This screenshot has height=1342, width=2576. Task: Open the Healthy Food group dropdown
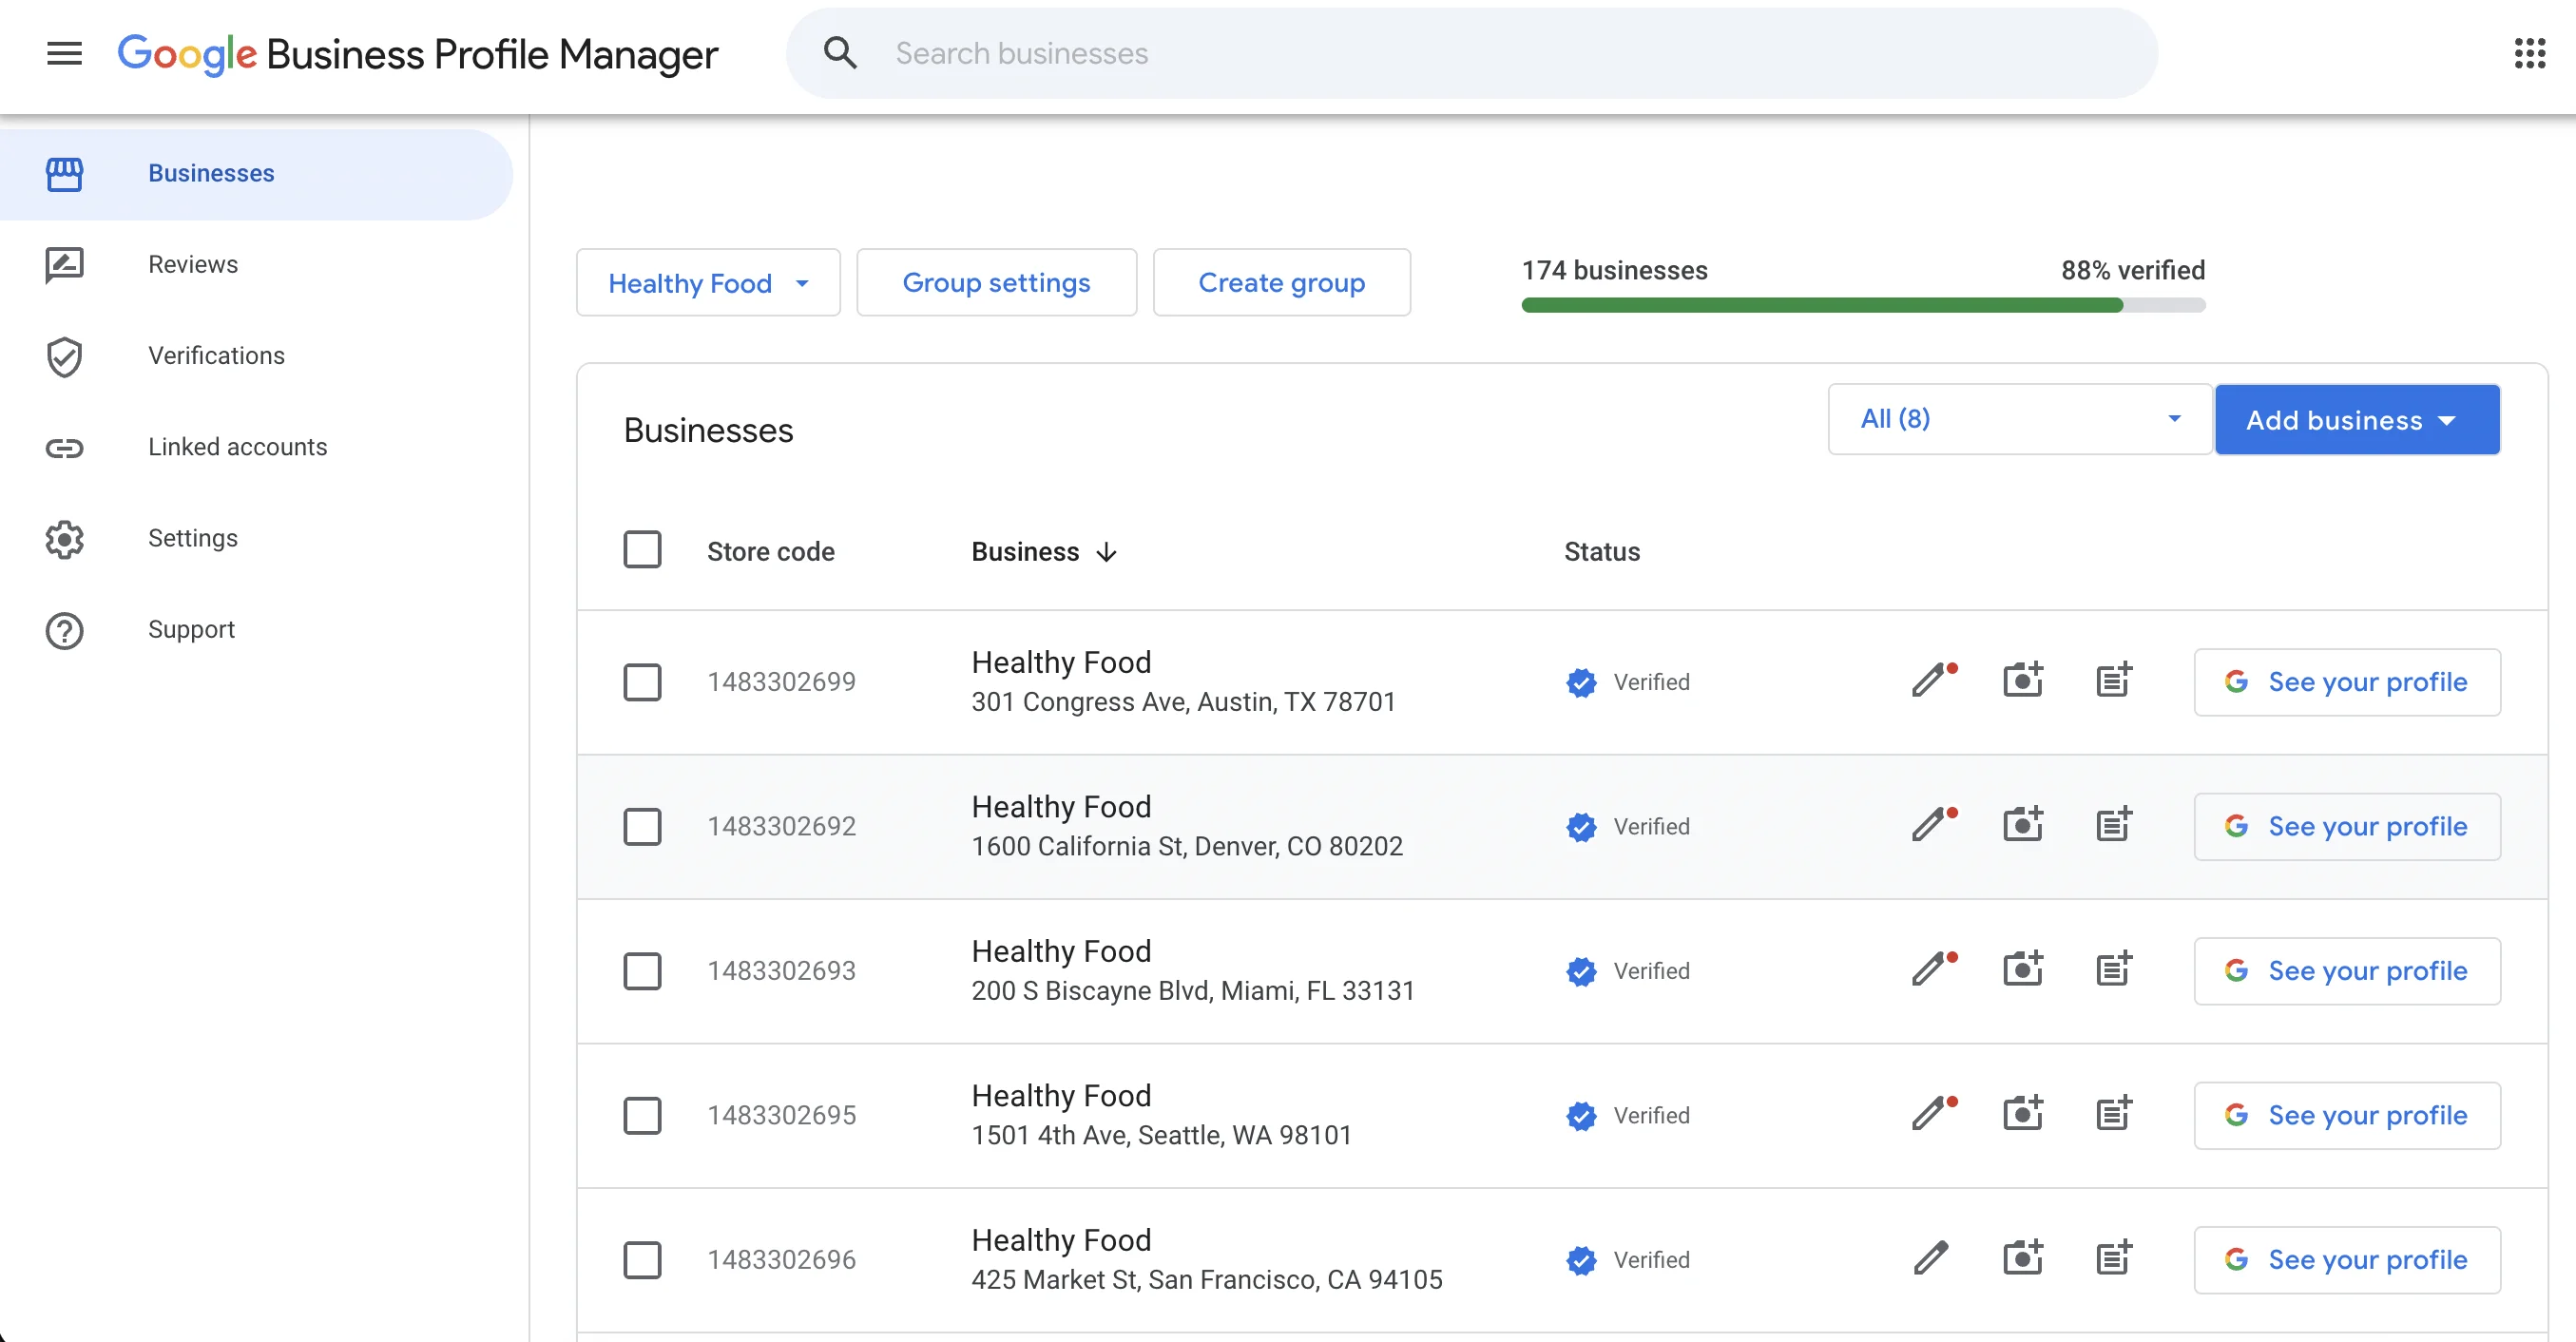point(708,283)
